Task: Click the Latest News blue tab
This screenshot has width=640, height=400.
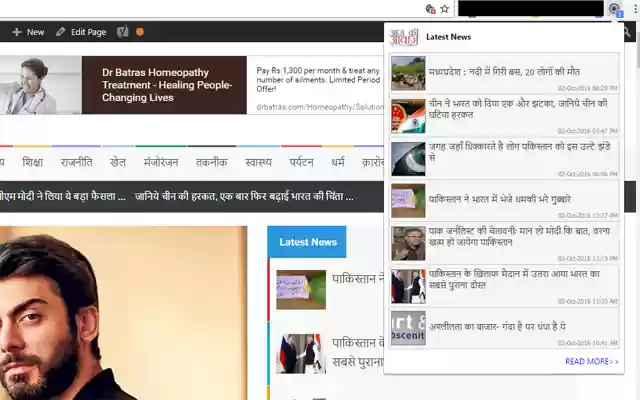Action: tap(307, 242)
